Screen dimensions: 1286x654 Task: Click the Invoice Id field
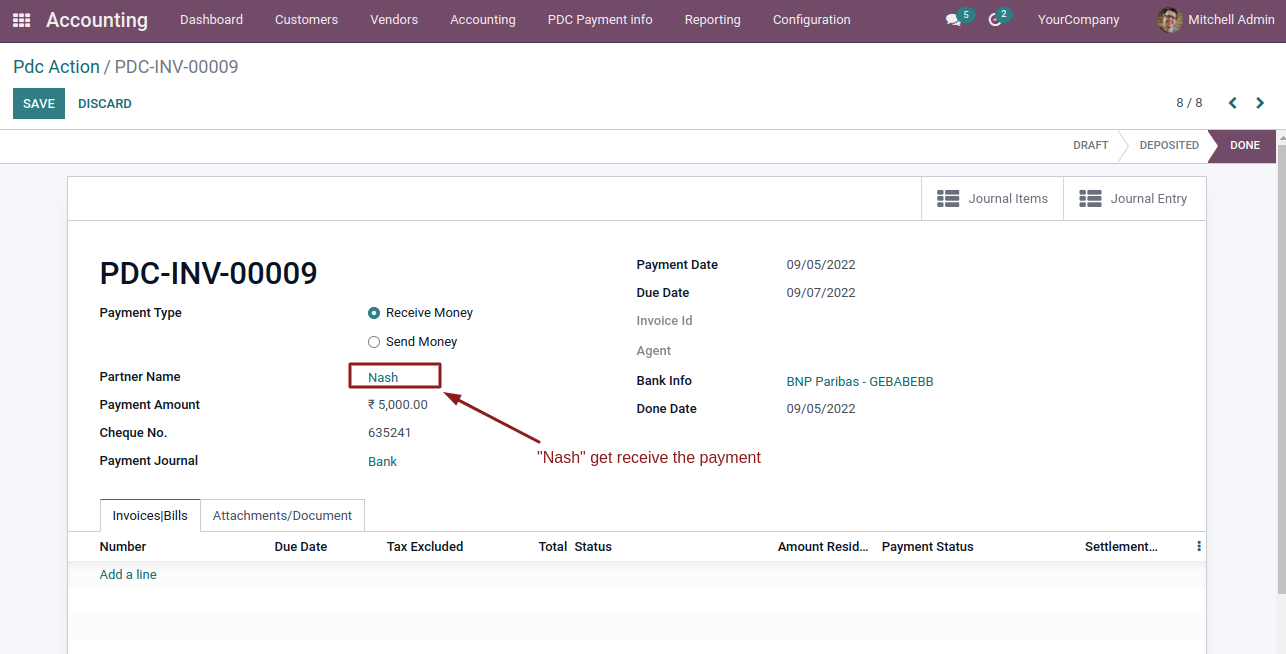click(664, 321)
